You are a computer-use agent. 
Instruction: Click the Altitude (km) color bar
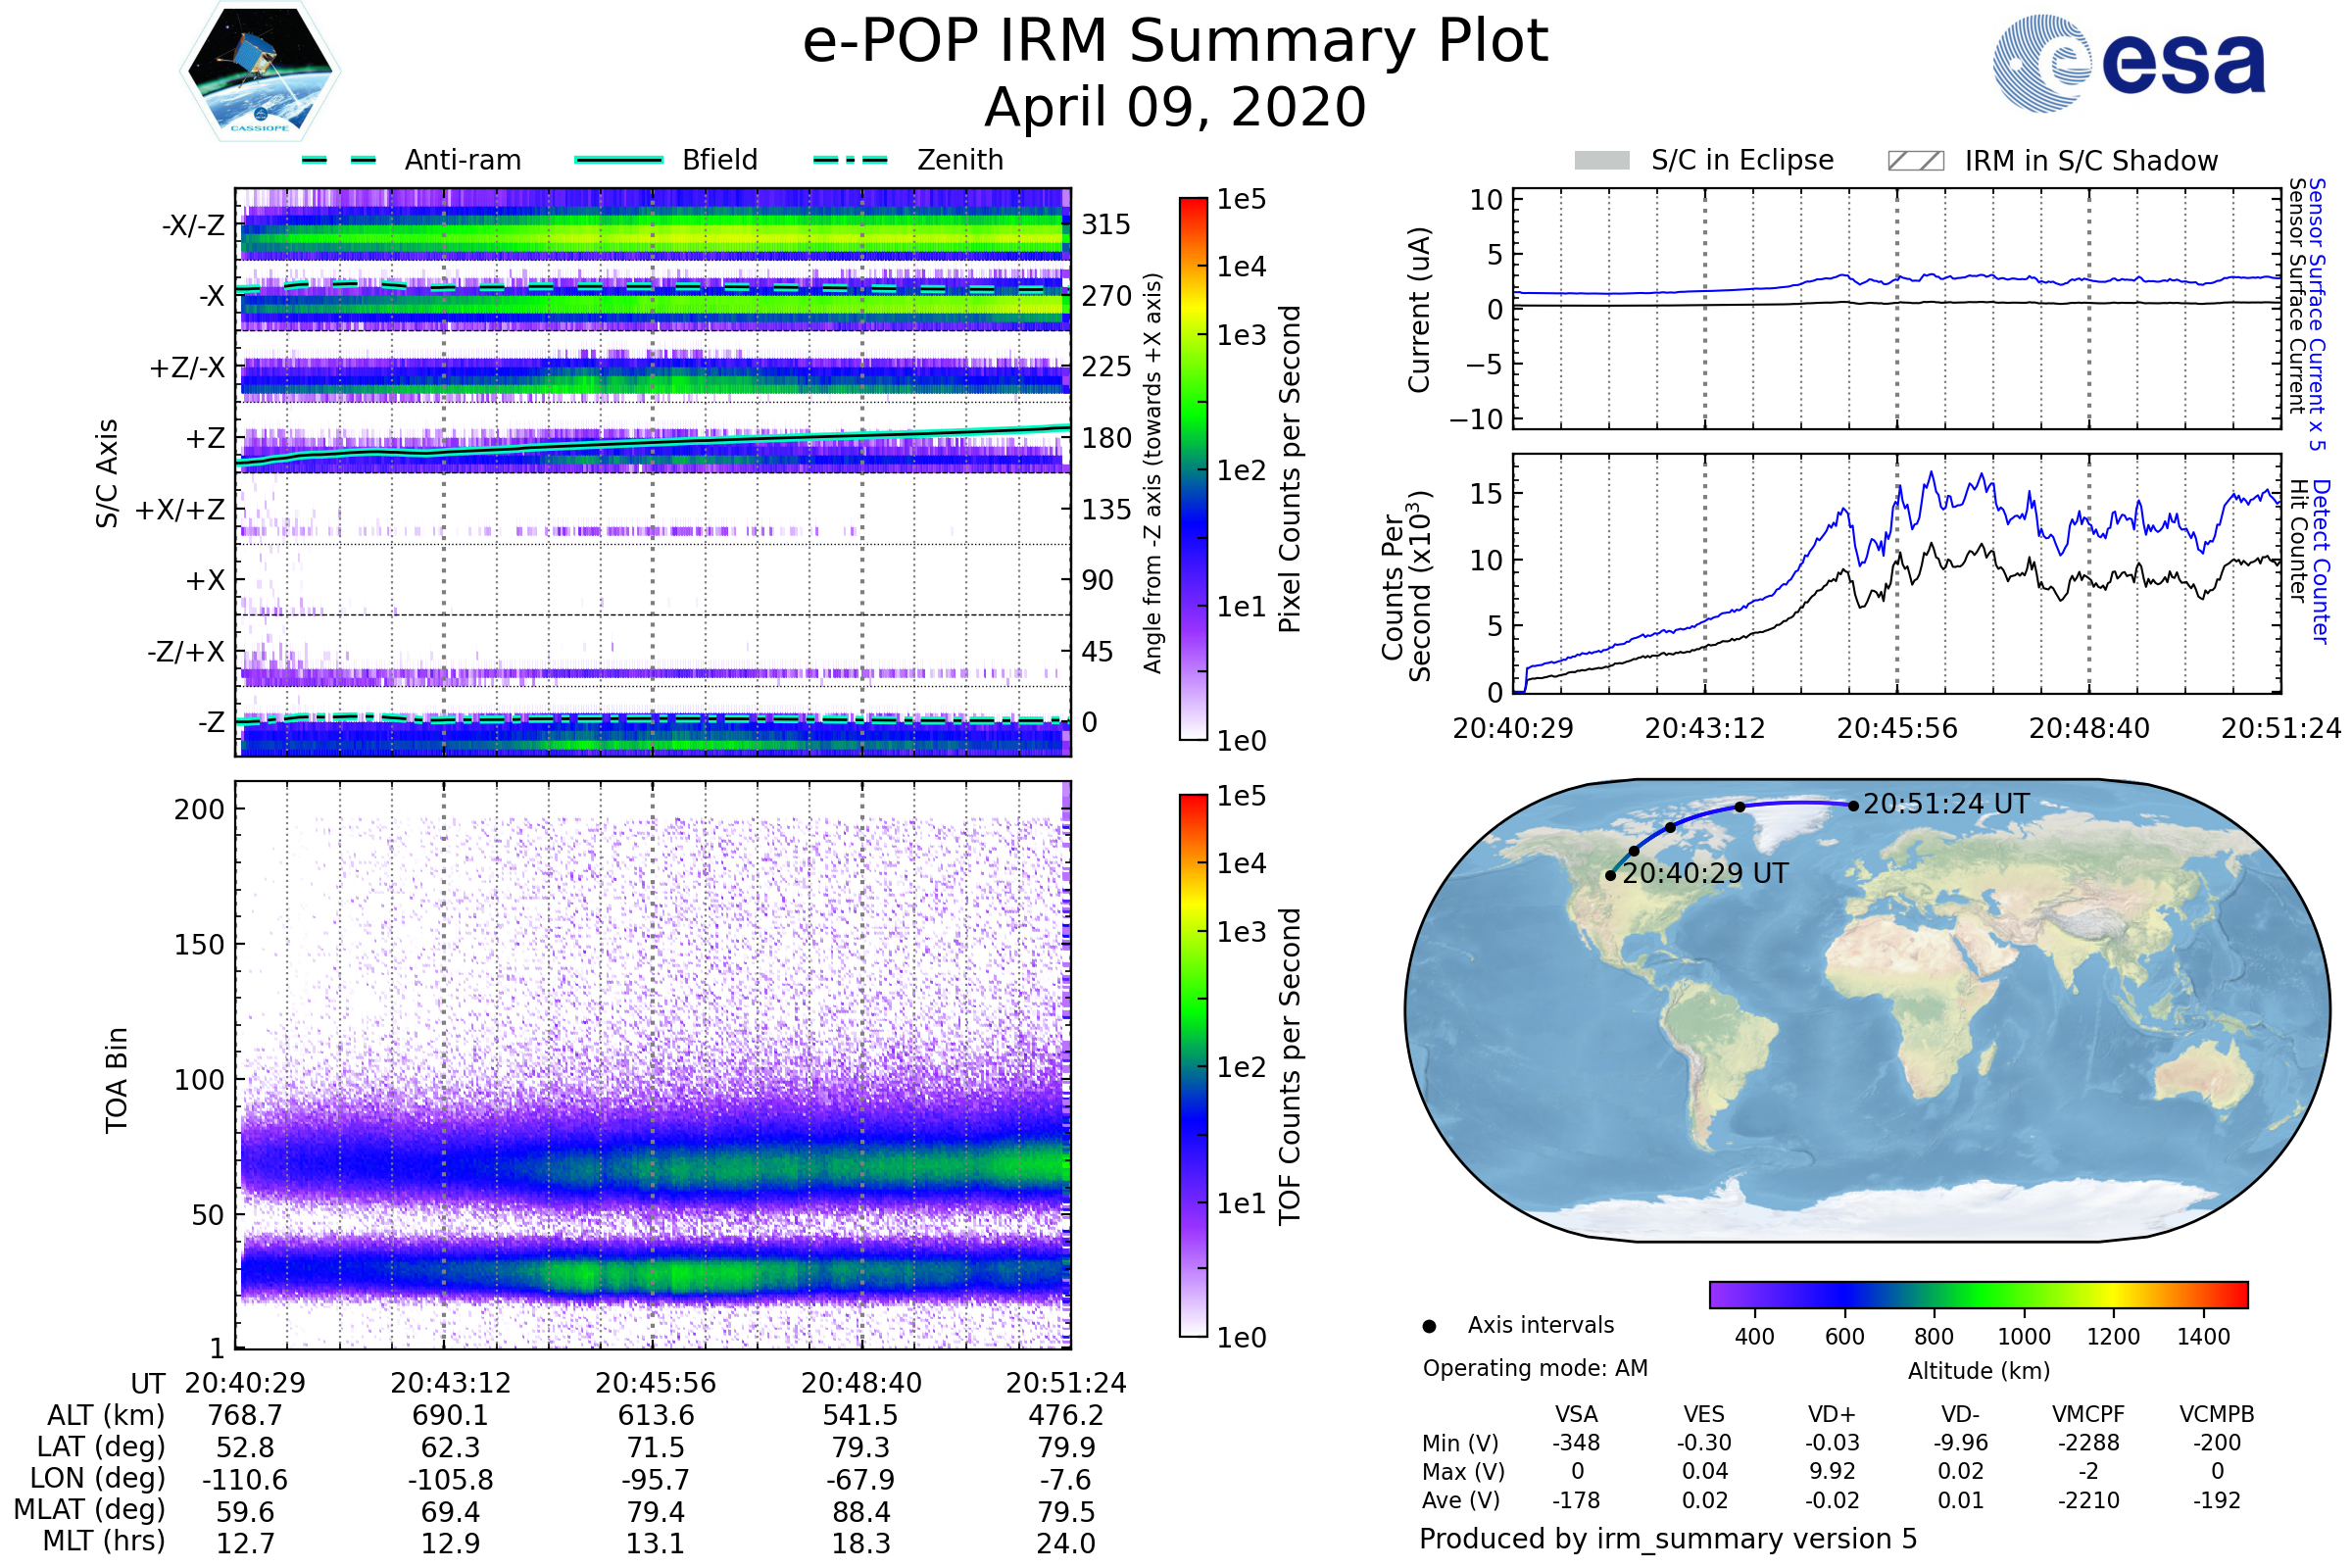pos(1978,1295)
